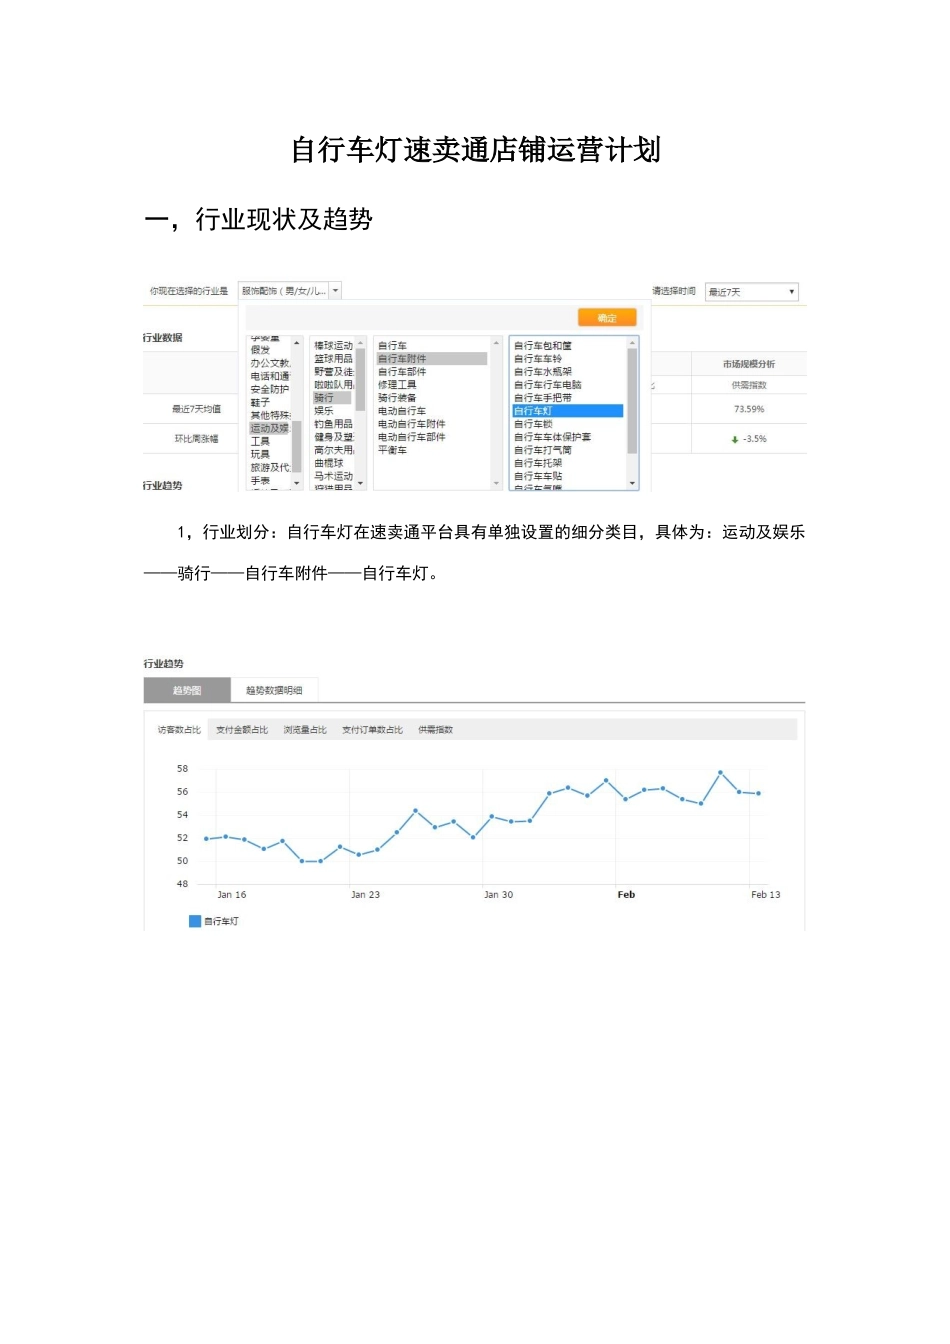Select 自行车灯 in the category list
The width and height of the screenshot is (950, 1344).
pos(567,411)
